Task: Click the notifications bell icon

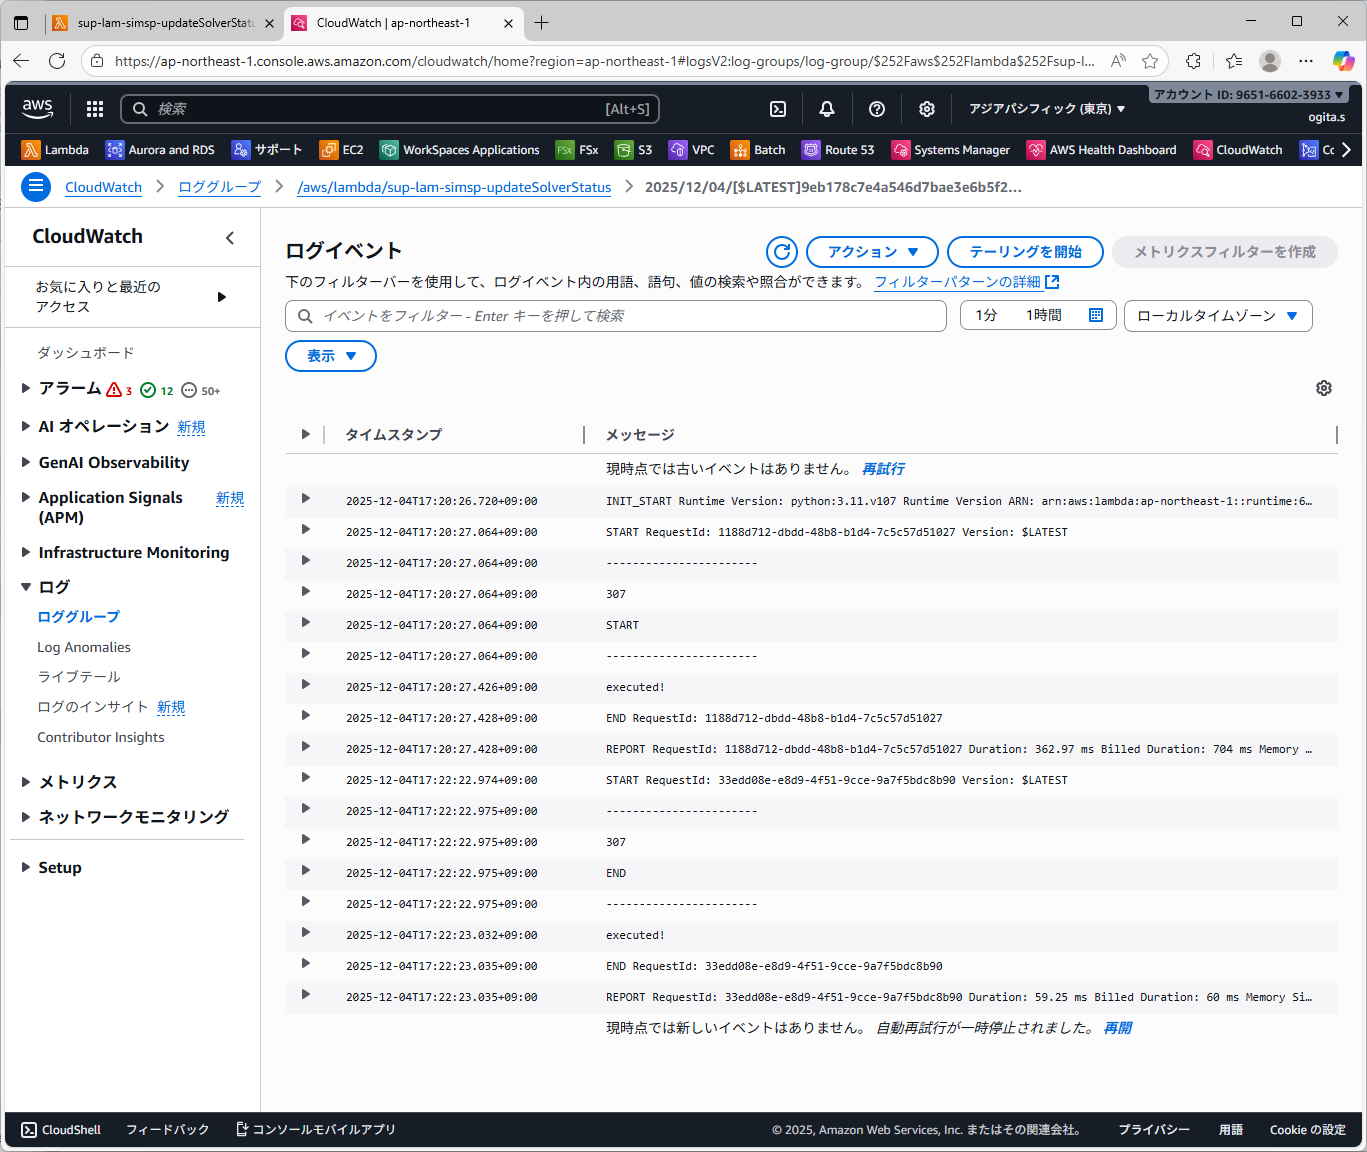Action: click(827, 109)
